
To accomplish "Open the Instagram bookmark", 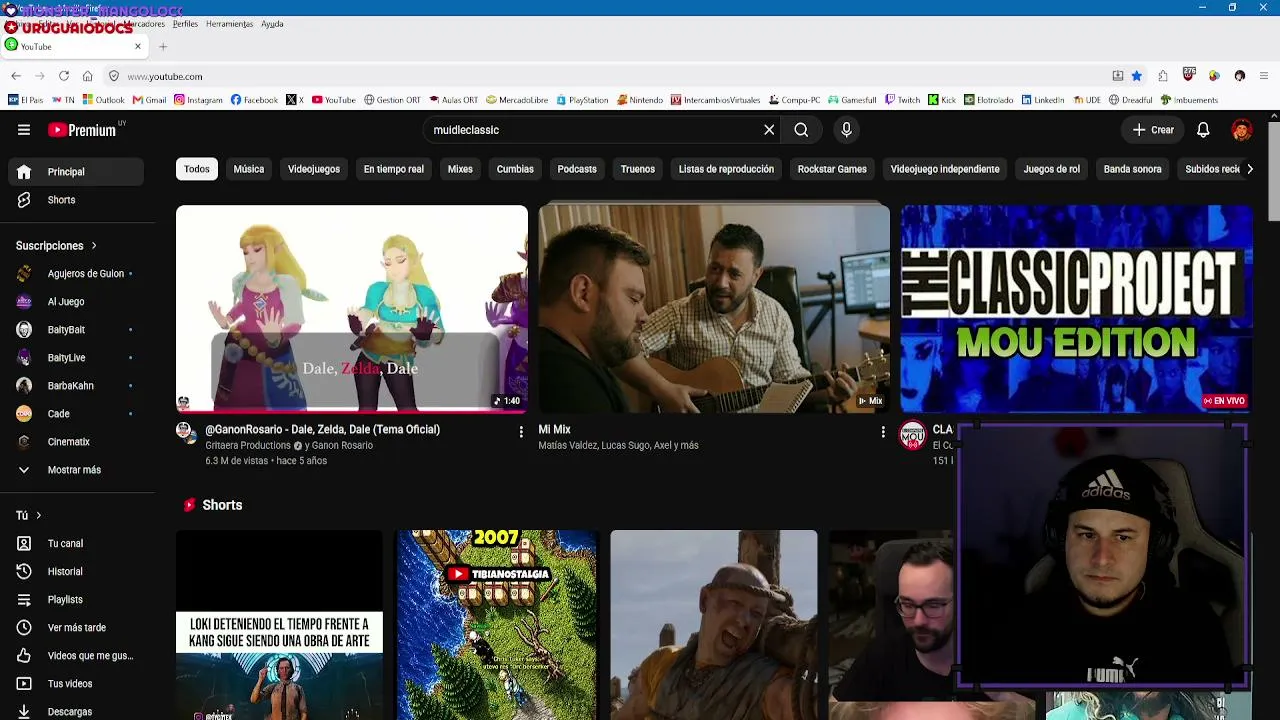I will click(x=198, y=100).
